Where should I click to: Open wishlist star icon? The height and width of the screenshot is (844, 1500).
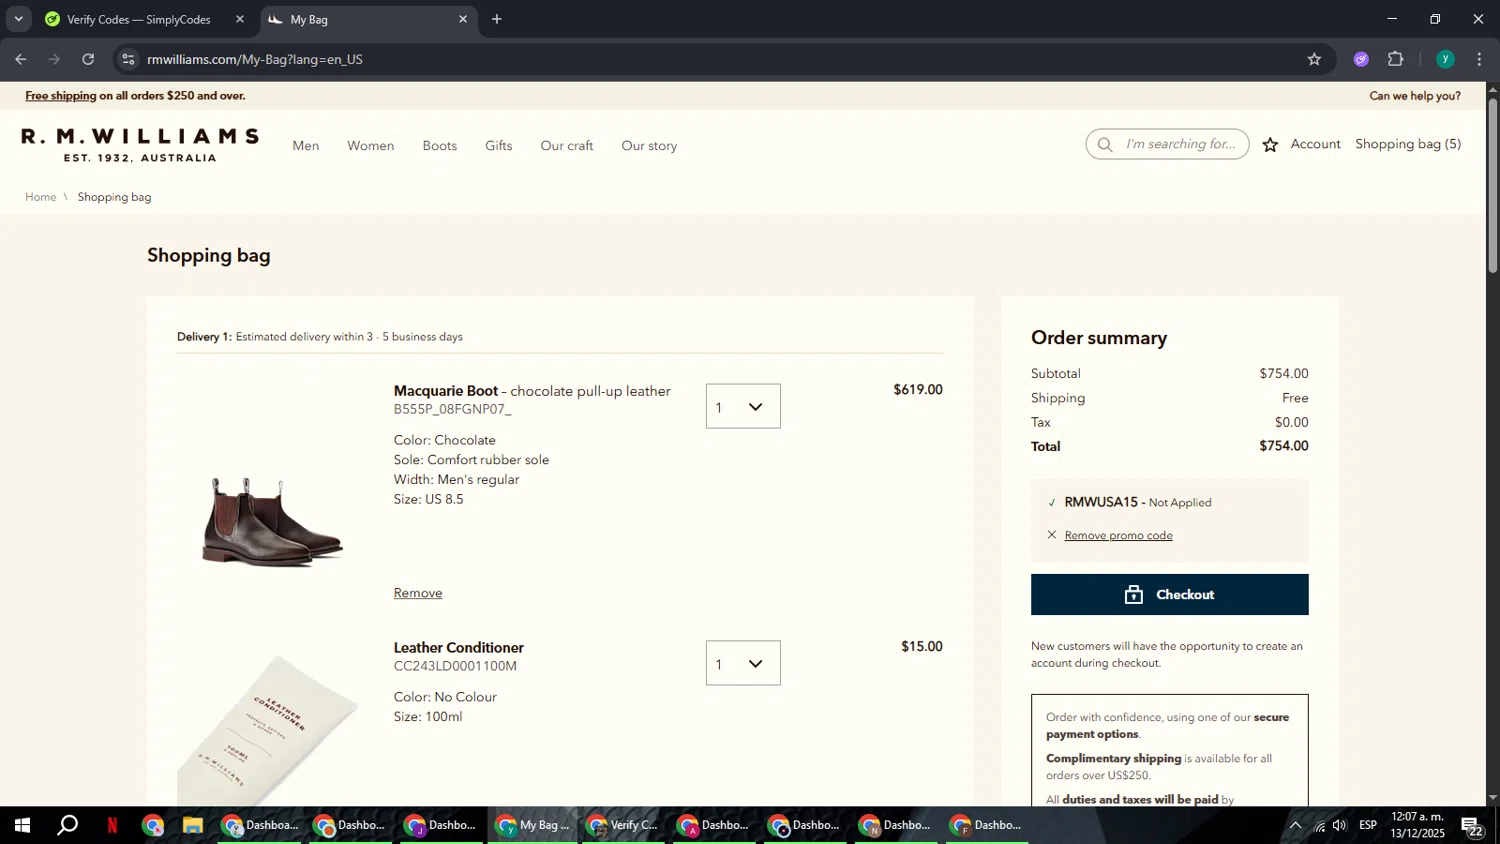tap(1270, 145)
